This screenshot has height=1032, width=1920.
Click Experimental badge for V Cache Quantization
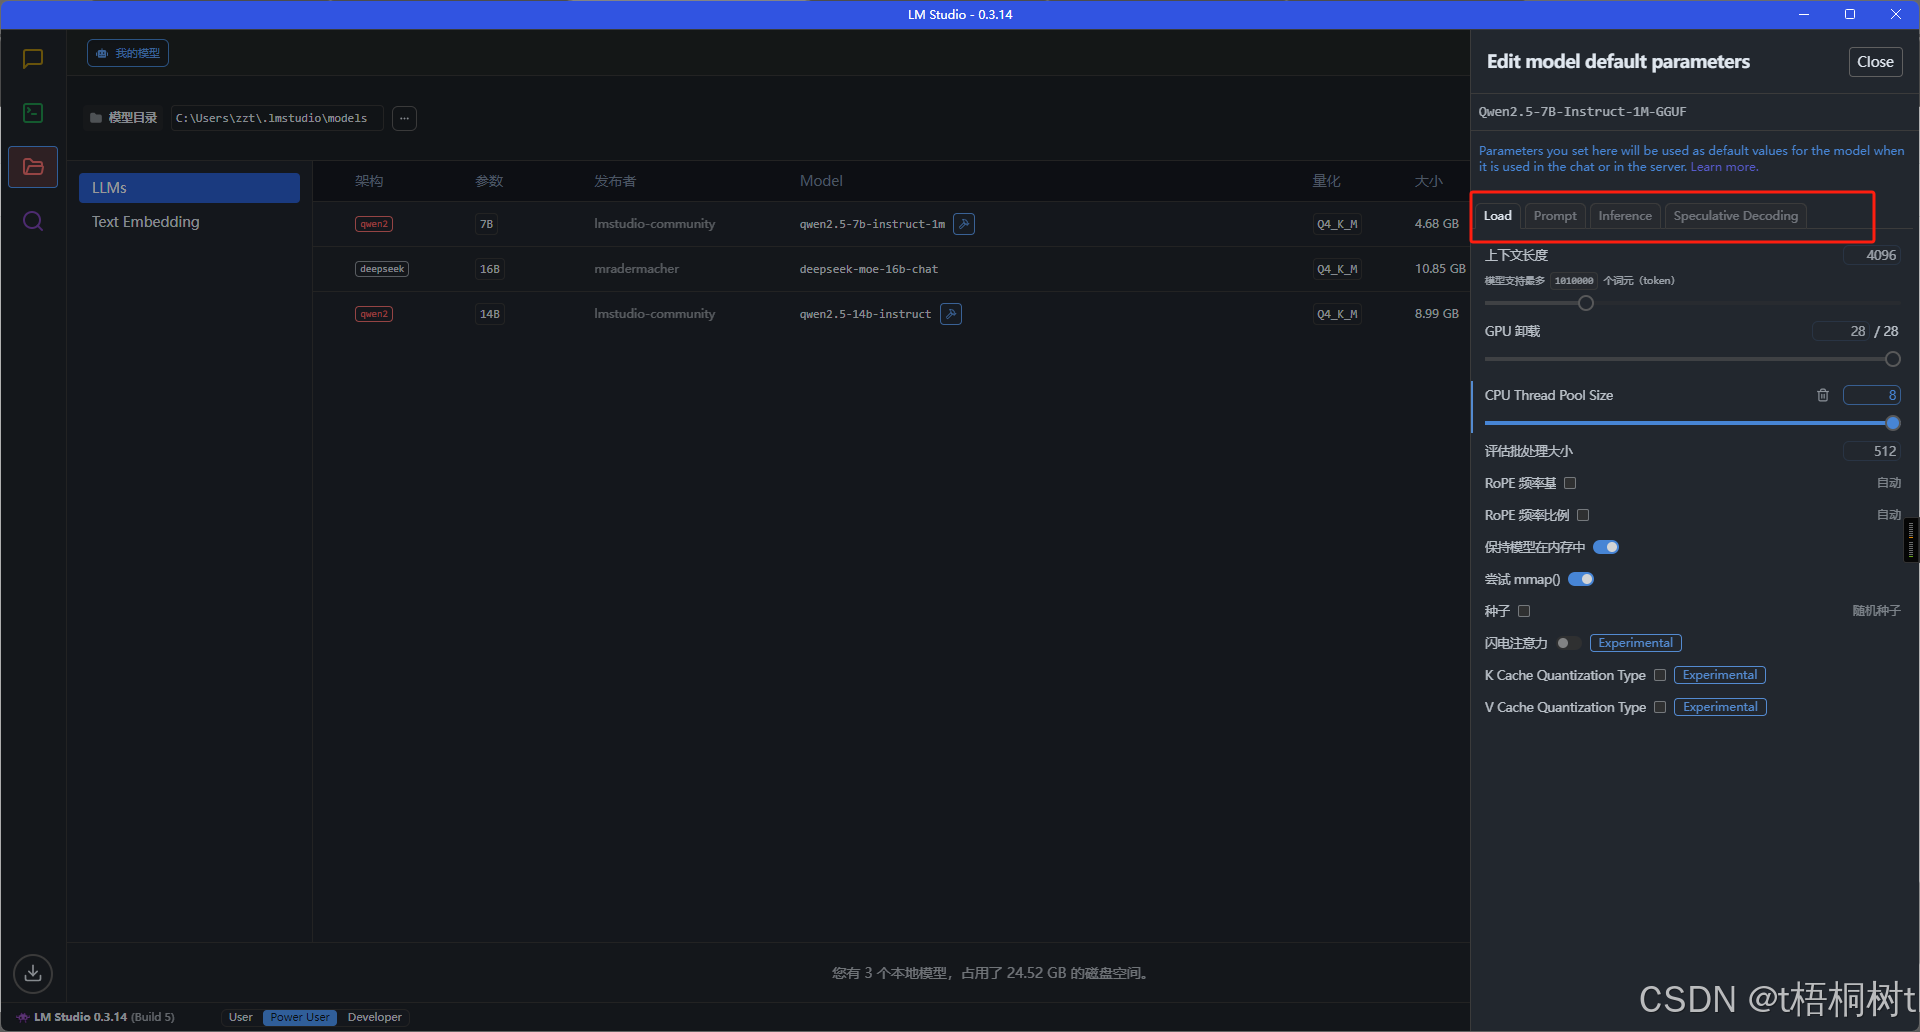1720,707
